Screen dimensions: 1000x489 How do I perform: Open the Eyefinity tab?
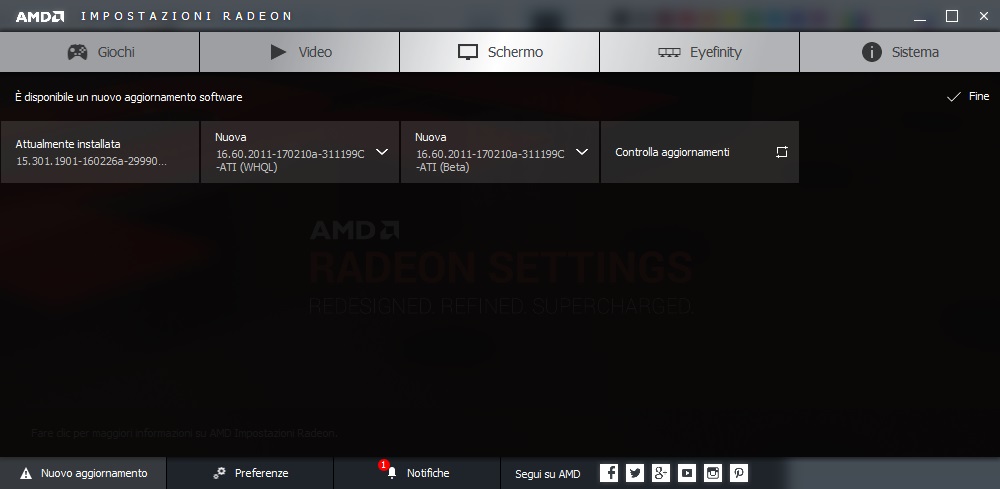click(x=700, y=52)
